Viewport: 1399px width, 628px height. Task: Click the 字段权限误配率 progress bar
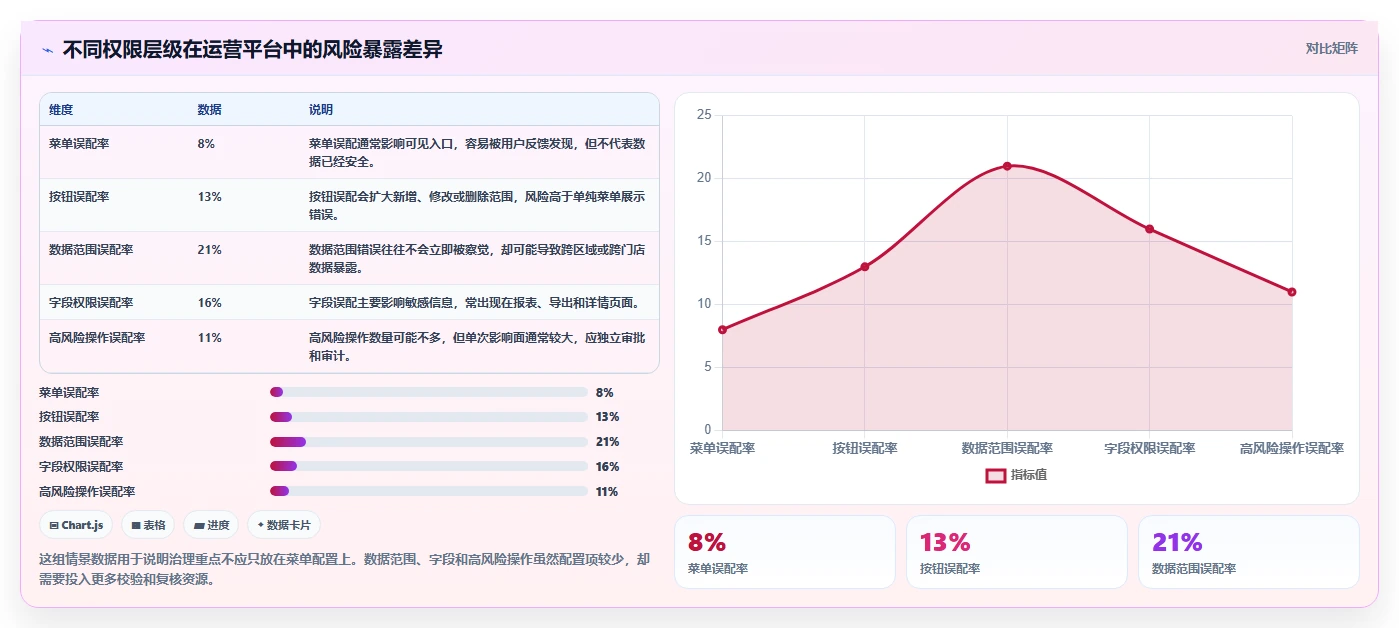click(429, 467)
